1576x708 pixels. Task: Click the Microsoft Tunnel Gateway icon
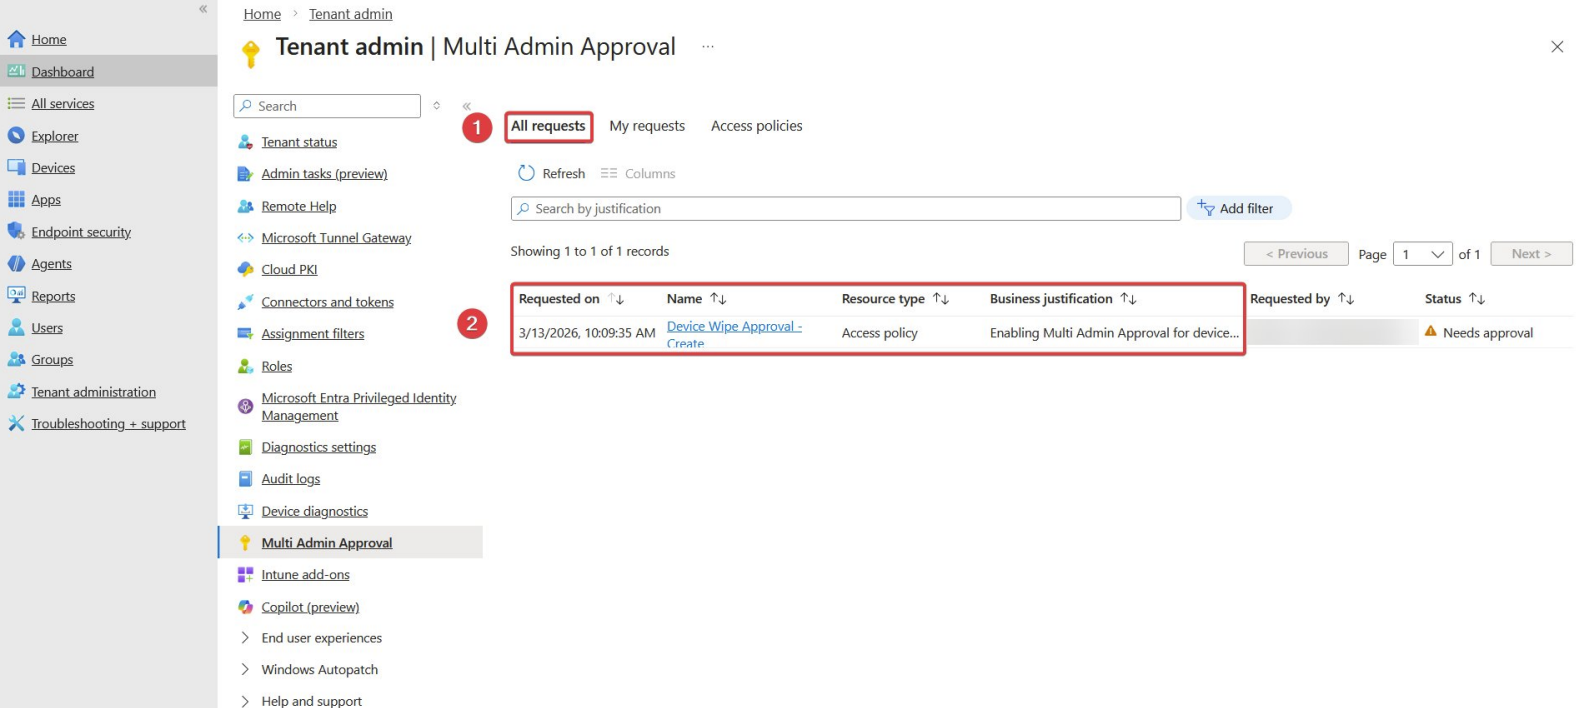[245, 238]
